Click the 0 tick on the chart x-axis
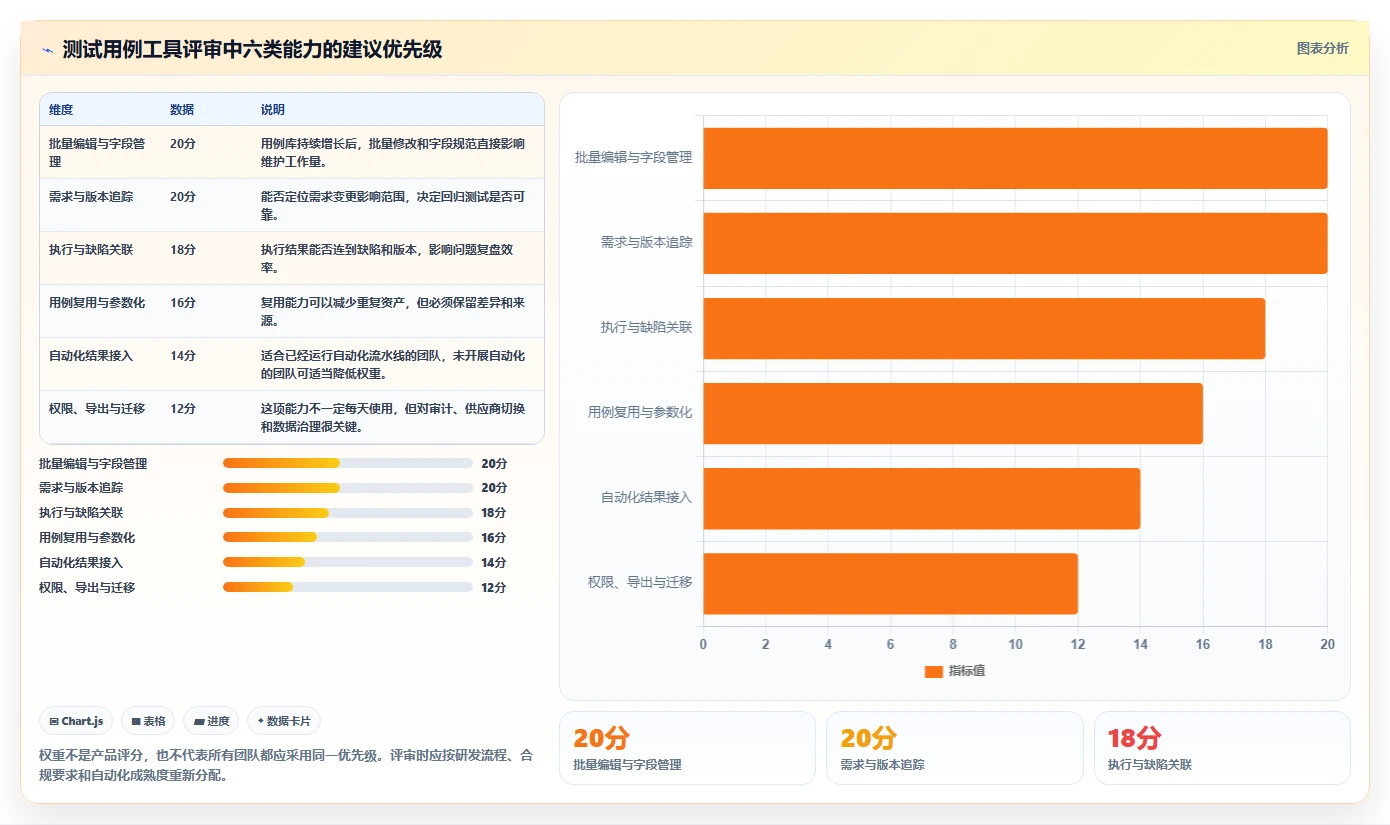Screen dimensions: 1390x825 (703, 645)
